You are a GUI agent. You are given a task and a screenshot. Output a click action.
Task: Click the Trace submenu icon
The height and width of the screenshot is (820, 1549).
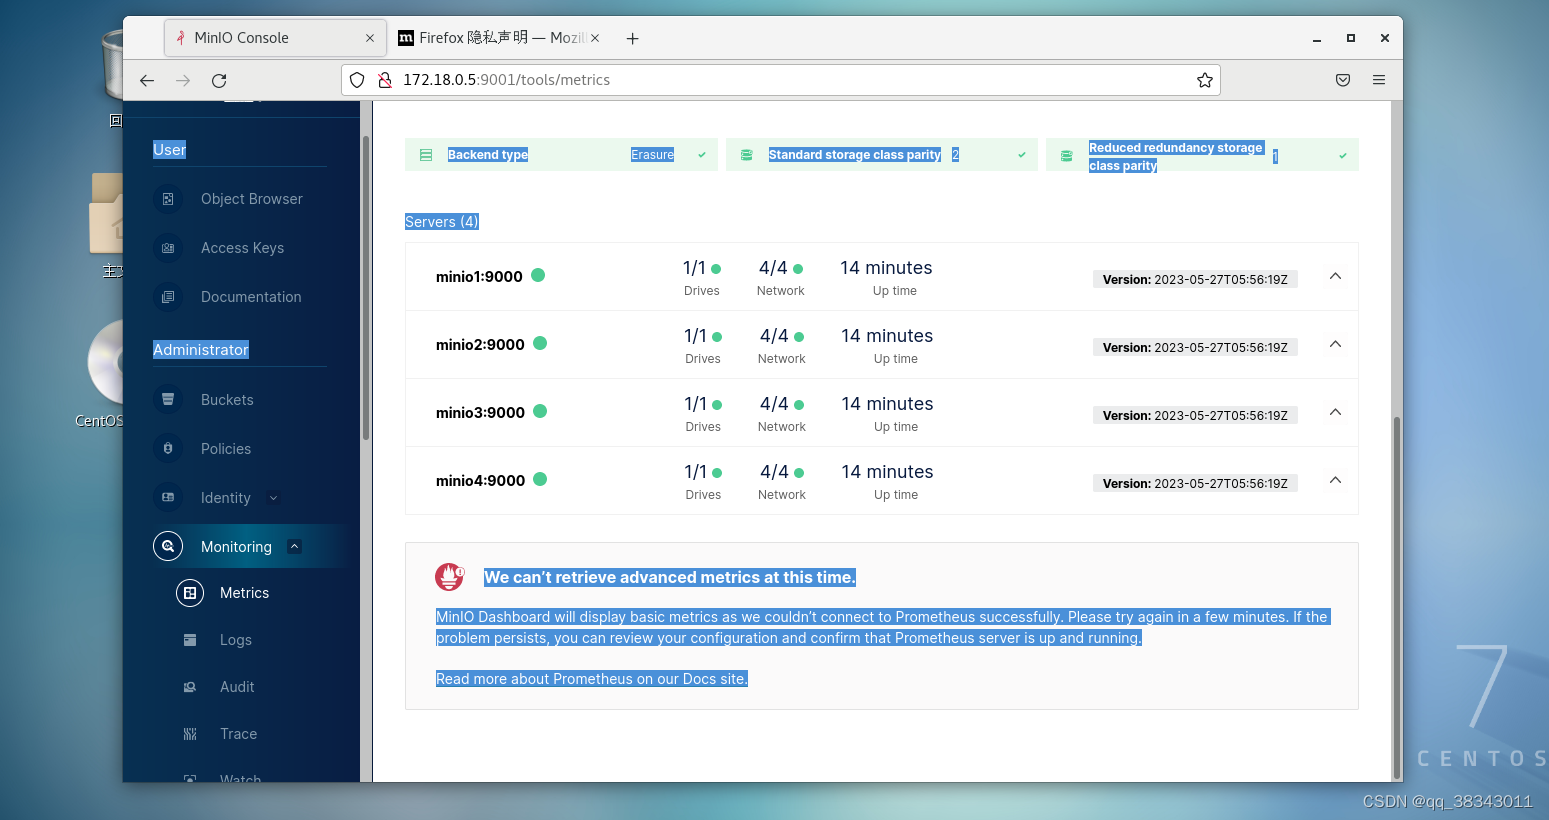tap(190, 734)
